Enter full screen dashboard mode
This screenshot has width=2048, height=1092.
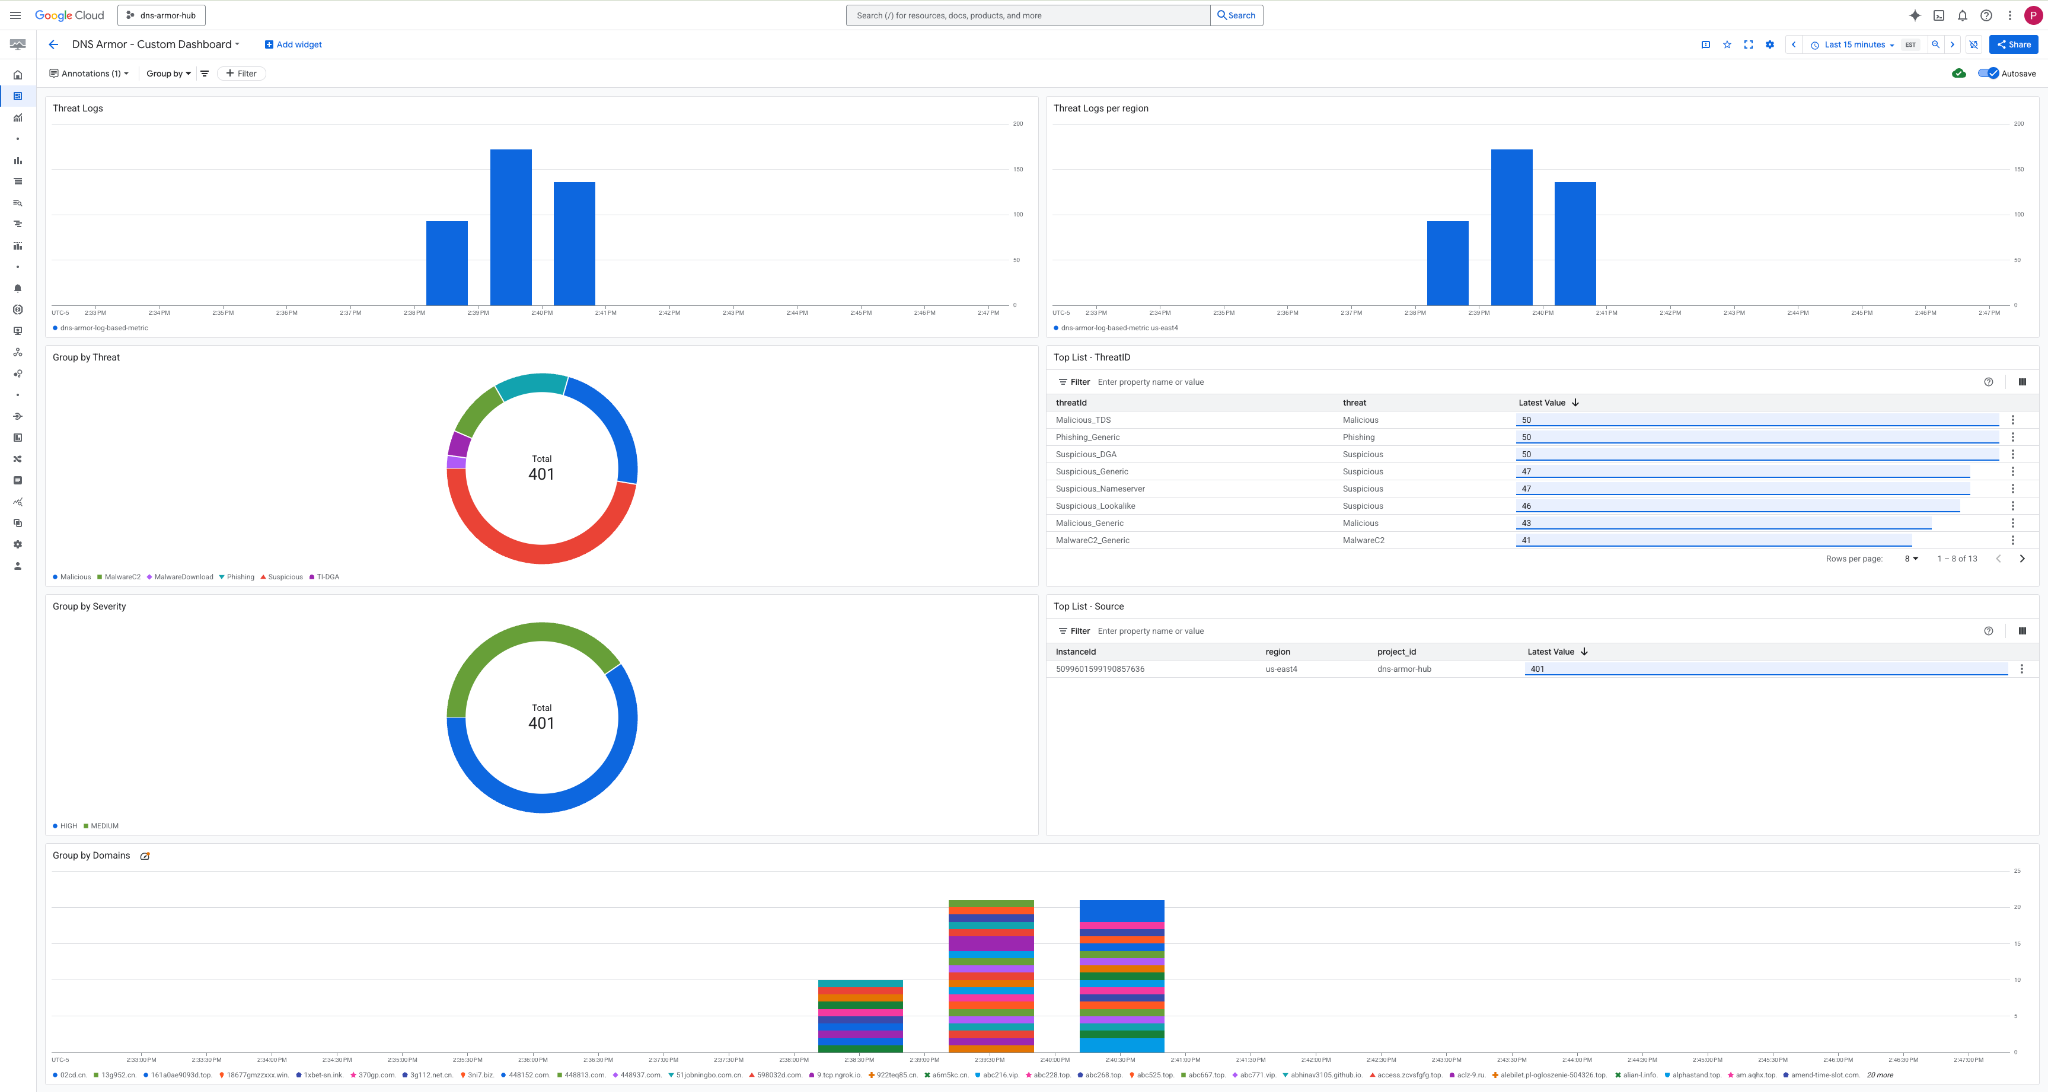(x=1748, y=45)
